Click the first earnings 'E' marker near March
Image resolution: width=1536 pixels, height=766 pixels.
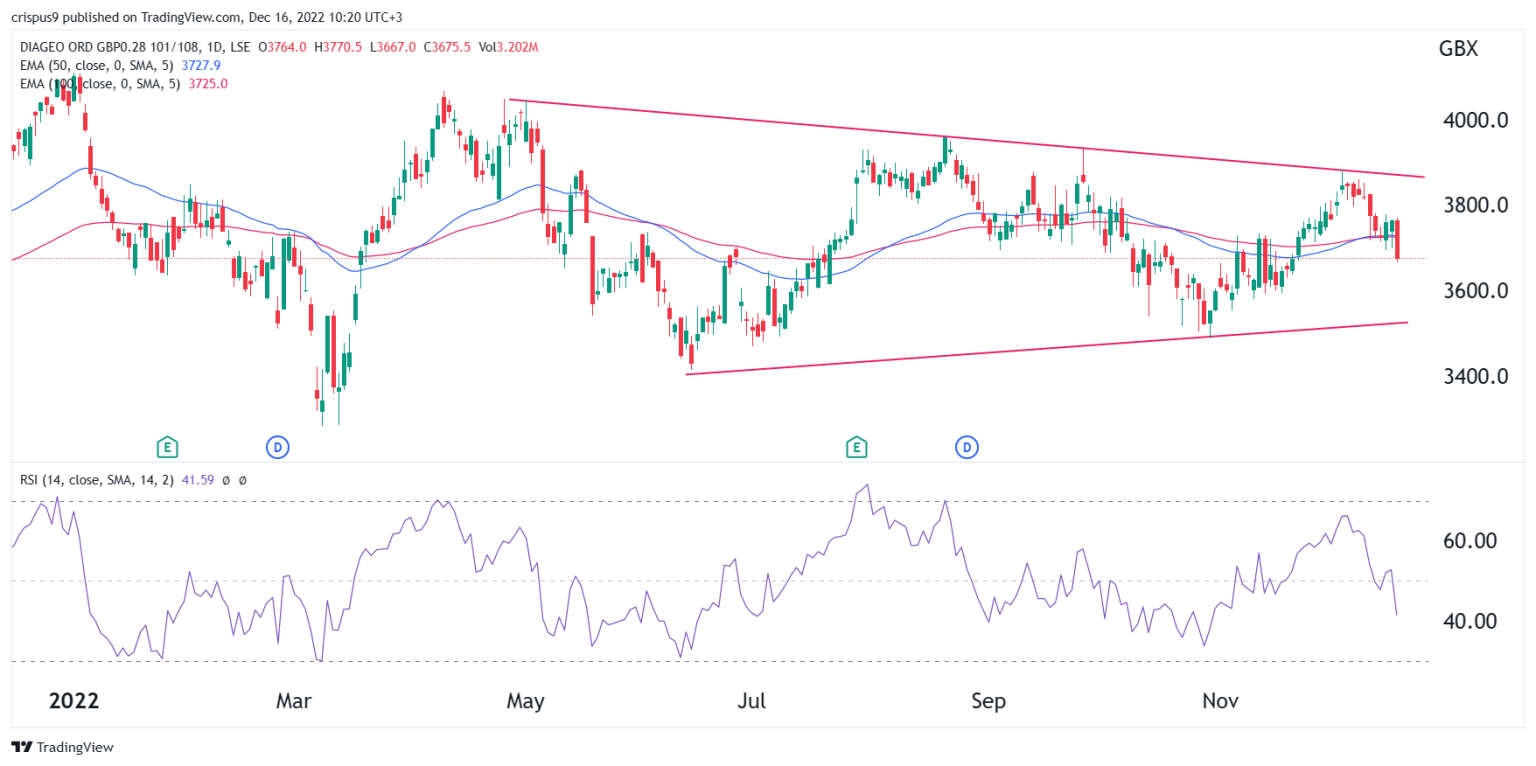click(x=167, y=446)
